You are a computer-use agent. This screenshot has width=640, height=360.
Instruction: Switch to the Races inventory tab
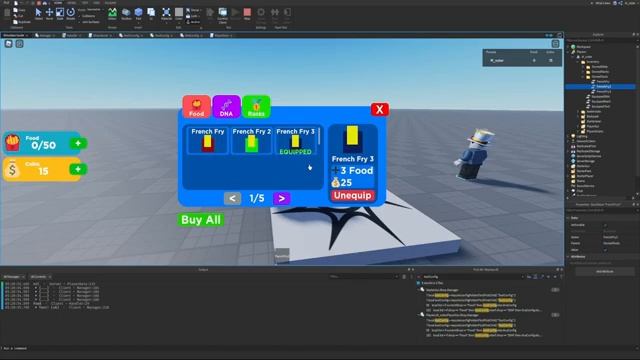(x=256, y=107)
